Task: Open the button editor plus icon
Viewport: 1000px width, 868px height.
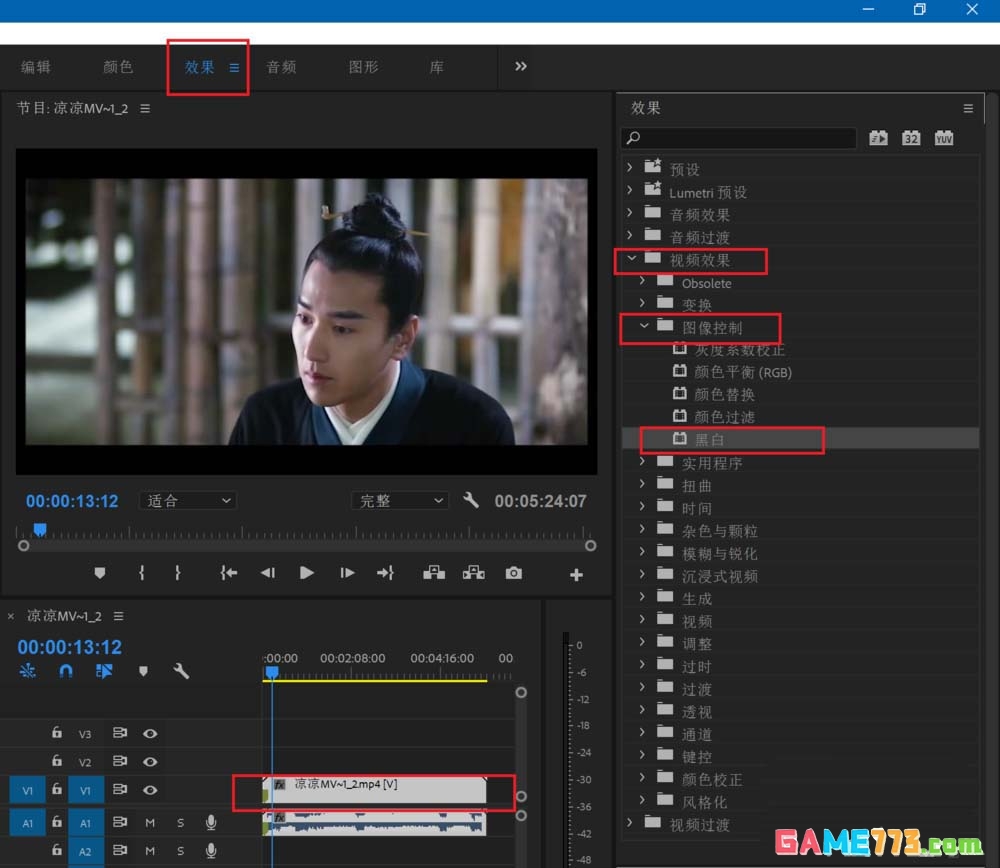Action: (x=576, y=575)
